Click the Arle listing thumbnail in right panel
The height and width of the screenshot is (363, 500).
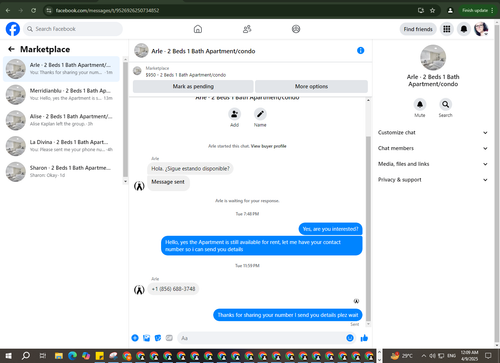(433, 58)
